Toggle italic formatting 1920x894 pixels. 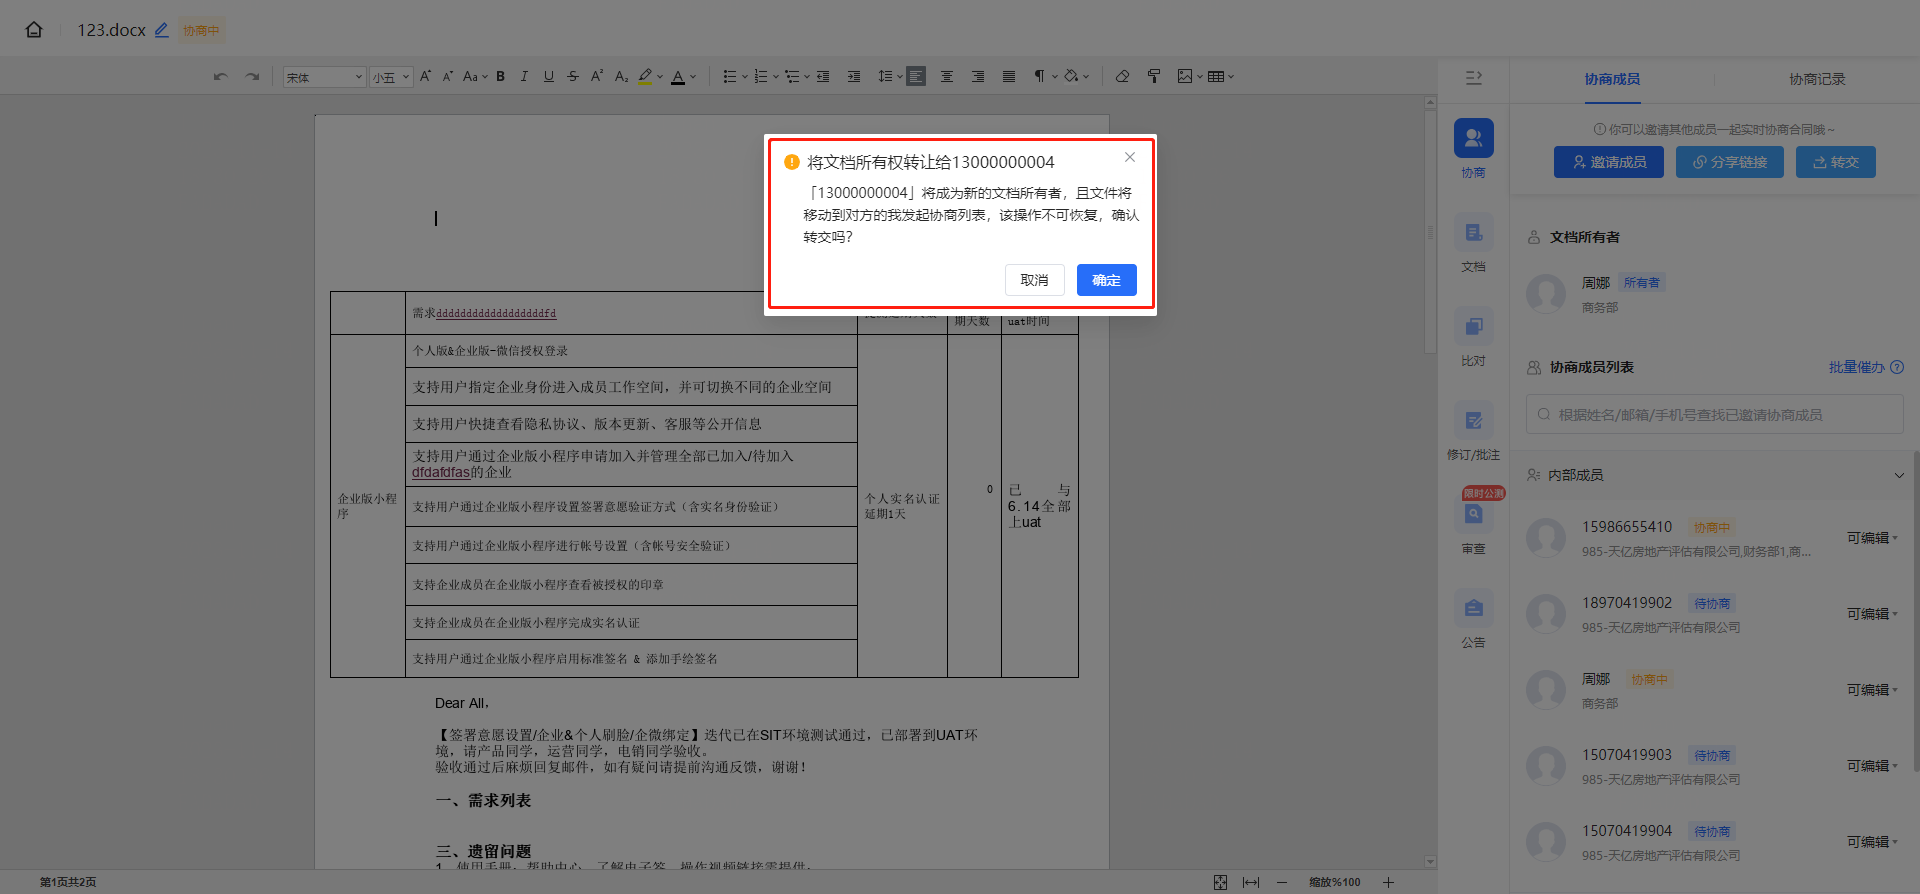(x=524, y=76)
